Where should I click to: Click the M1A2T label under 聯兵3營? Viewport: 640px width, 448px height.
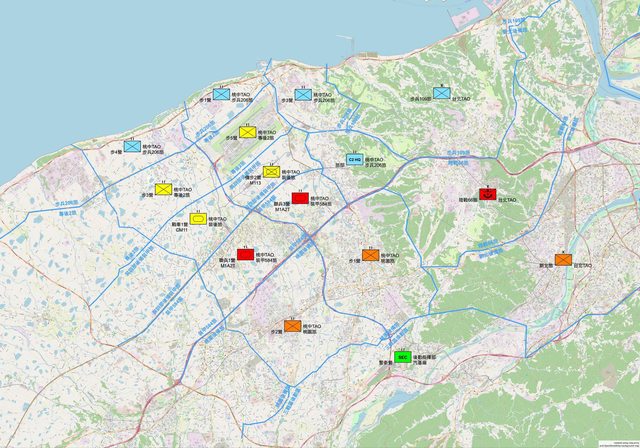coord(282,211)
